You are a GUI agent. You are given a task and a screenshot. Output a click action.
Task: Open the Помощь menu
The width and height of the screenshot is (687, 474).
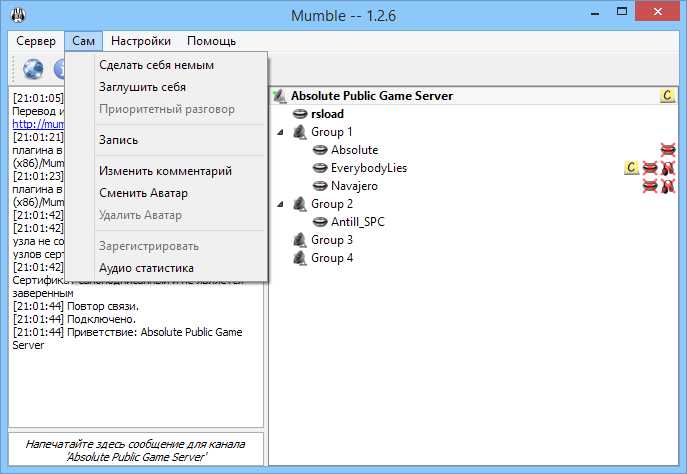(x=211, y=41)
